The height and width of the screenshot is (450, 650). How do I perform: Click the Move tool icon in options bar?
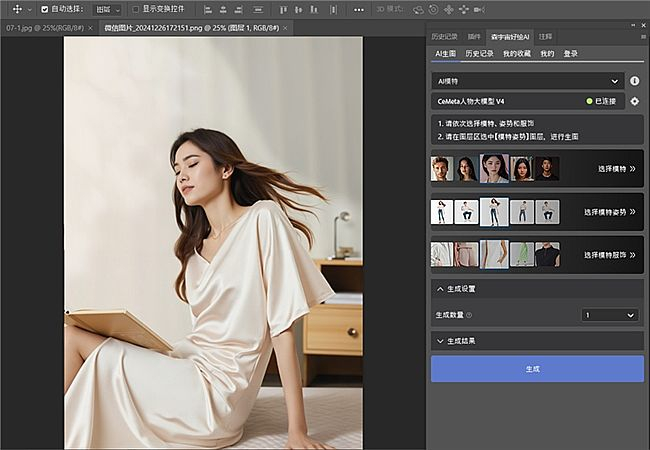point(17,9)
